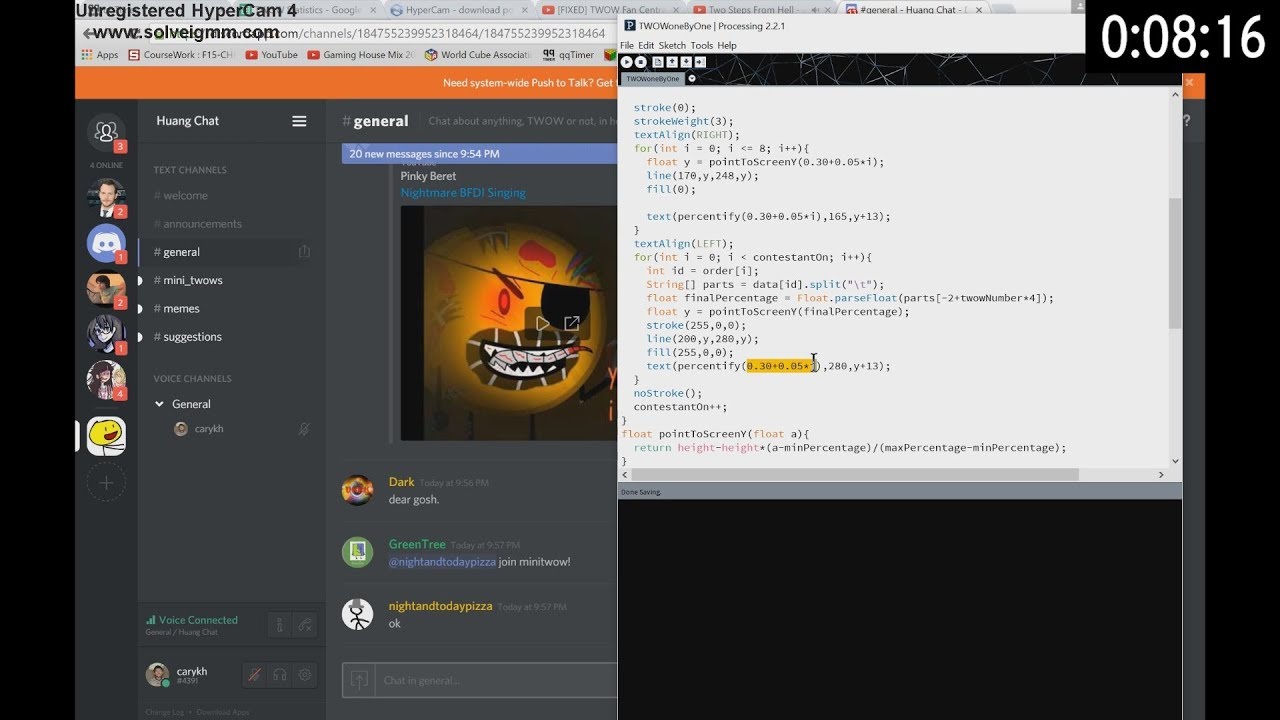The height and width of the screenshot is (720, 1280).
Task: Open a sketch using Processing toolbar
Action: [672, 62]
